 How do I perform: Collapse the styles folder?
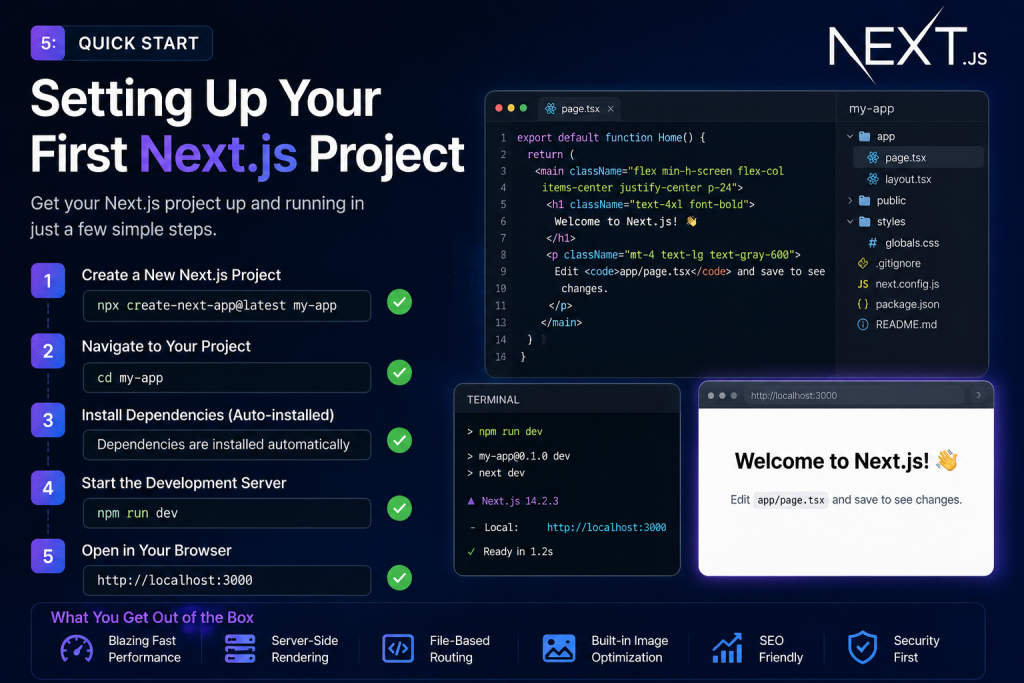click(x=850, y=222)
